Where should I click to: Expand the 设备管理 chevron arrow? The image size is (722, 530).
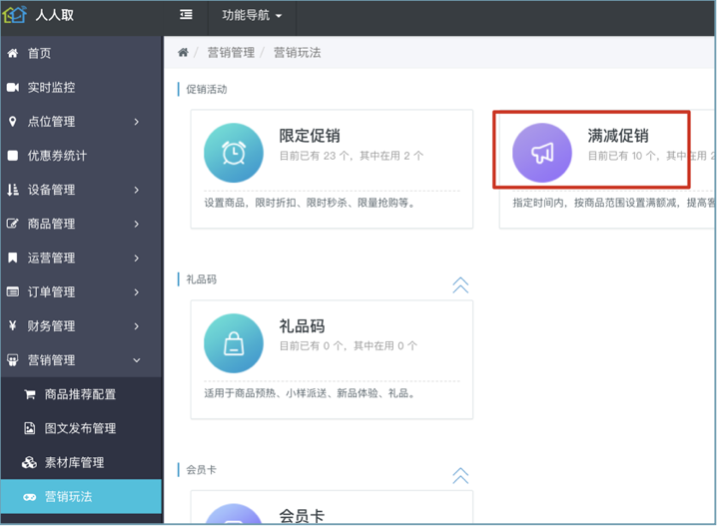click(136, 190)
